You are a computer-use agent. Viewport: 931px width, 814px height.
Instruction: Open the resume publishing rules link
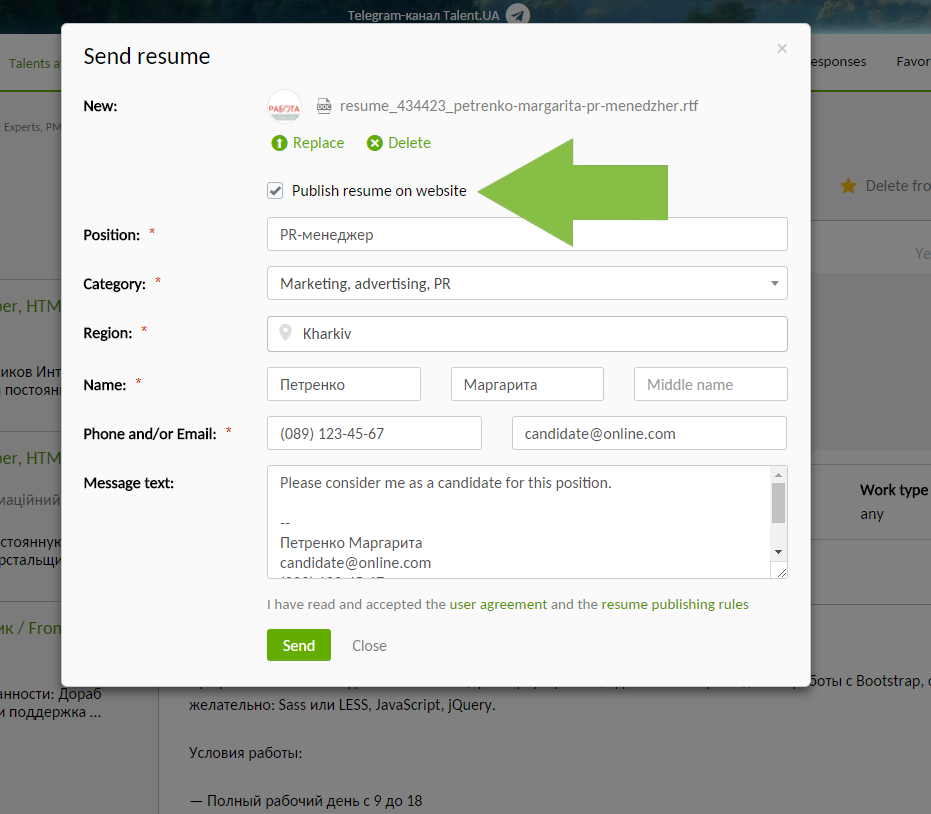675,604
